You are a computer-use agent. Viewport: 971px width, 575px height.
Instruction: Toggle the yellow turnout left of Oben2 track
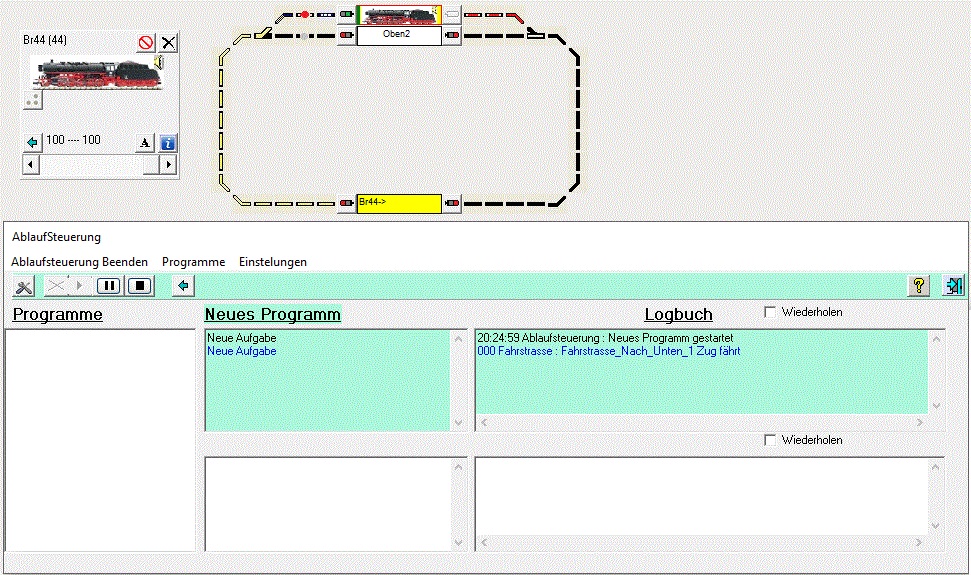[x=264, y=33]
